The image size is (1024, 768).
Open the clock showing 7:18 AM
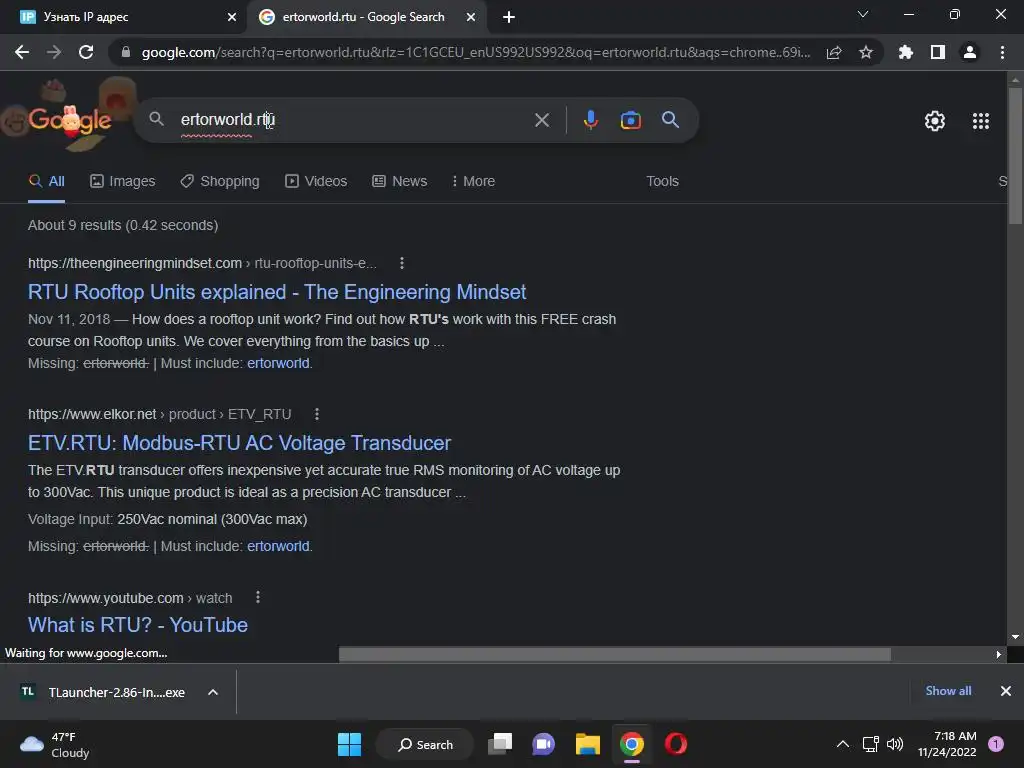pos(947,744)
